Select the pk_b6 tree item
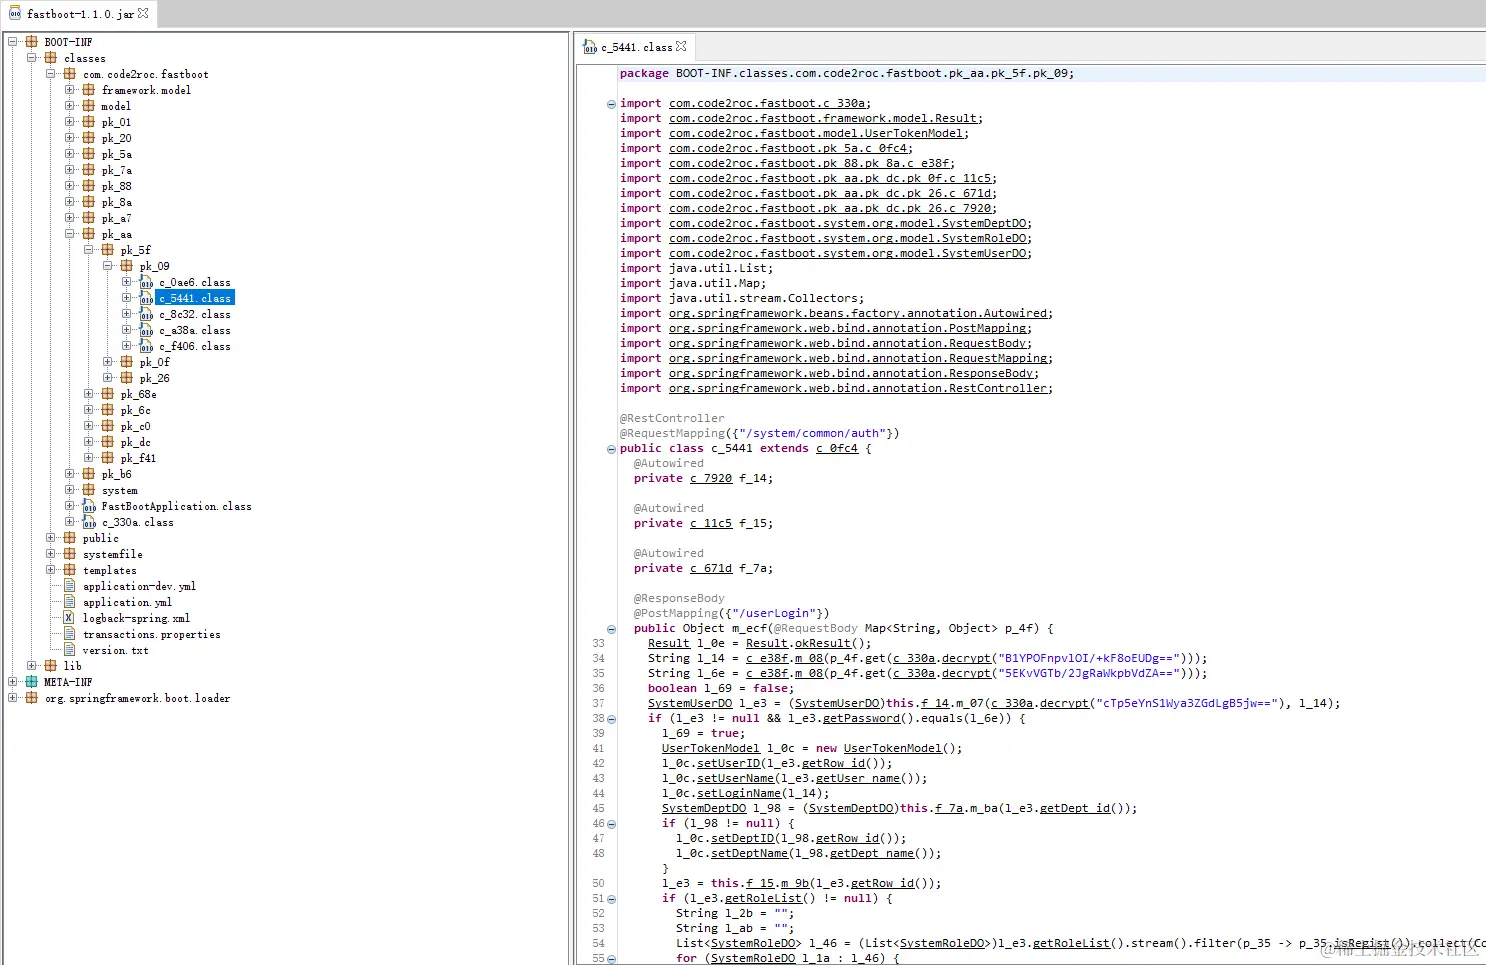1486x965 pixels. click(x=116, y=474)
